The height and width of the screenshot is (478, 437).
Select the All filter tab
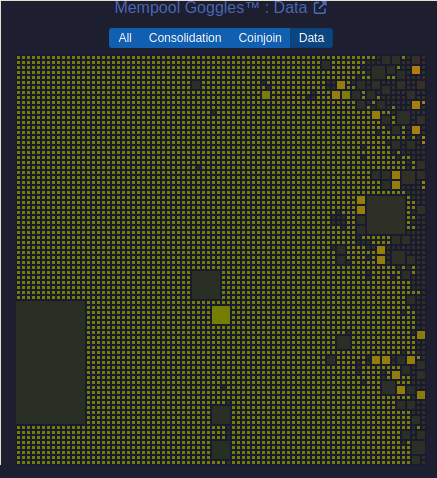(x=125, y=38)
